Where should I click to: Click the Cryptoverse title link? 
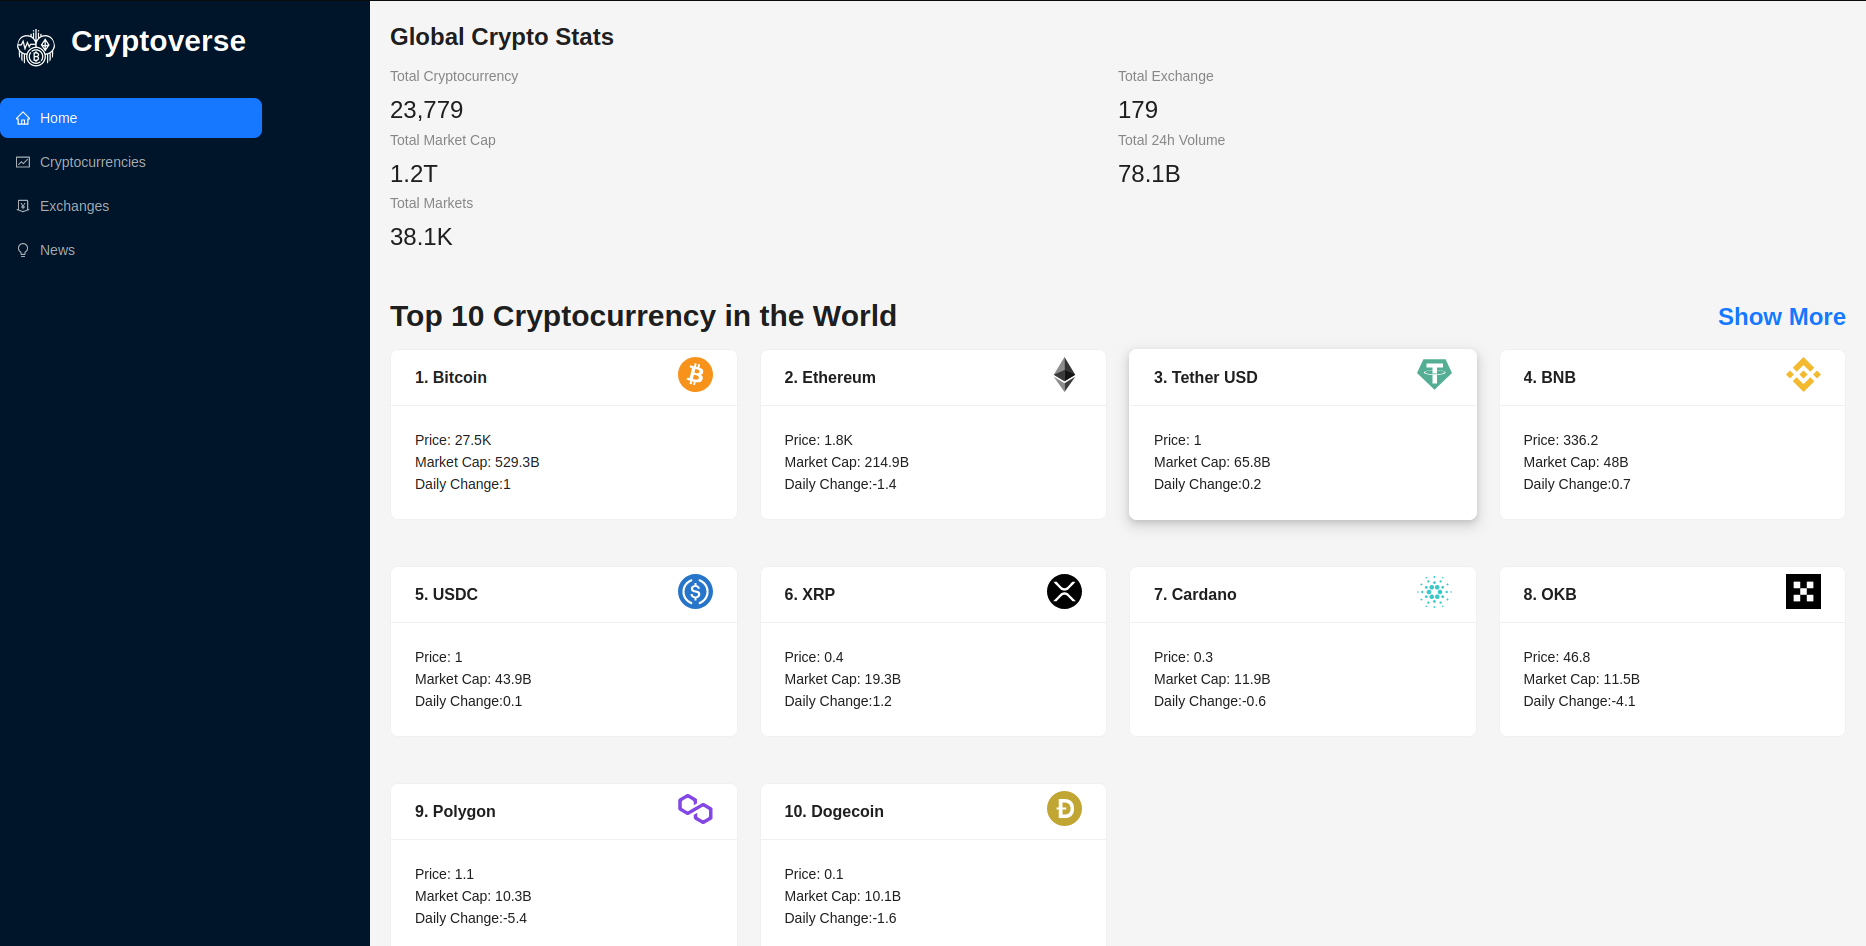click(x=158, y=41)
